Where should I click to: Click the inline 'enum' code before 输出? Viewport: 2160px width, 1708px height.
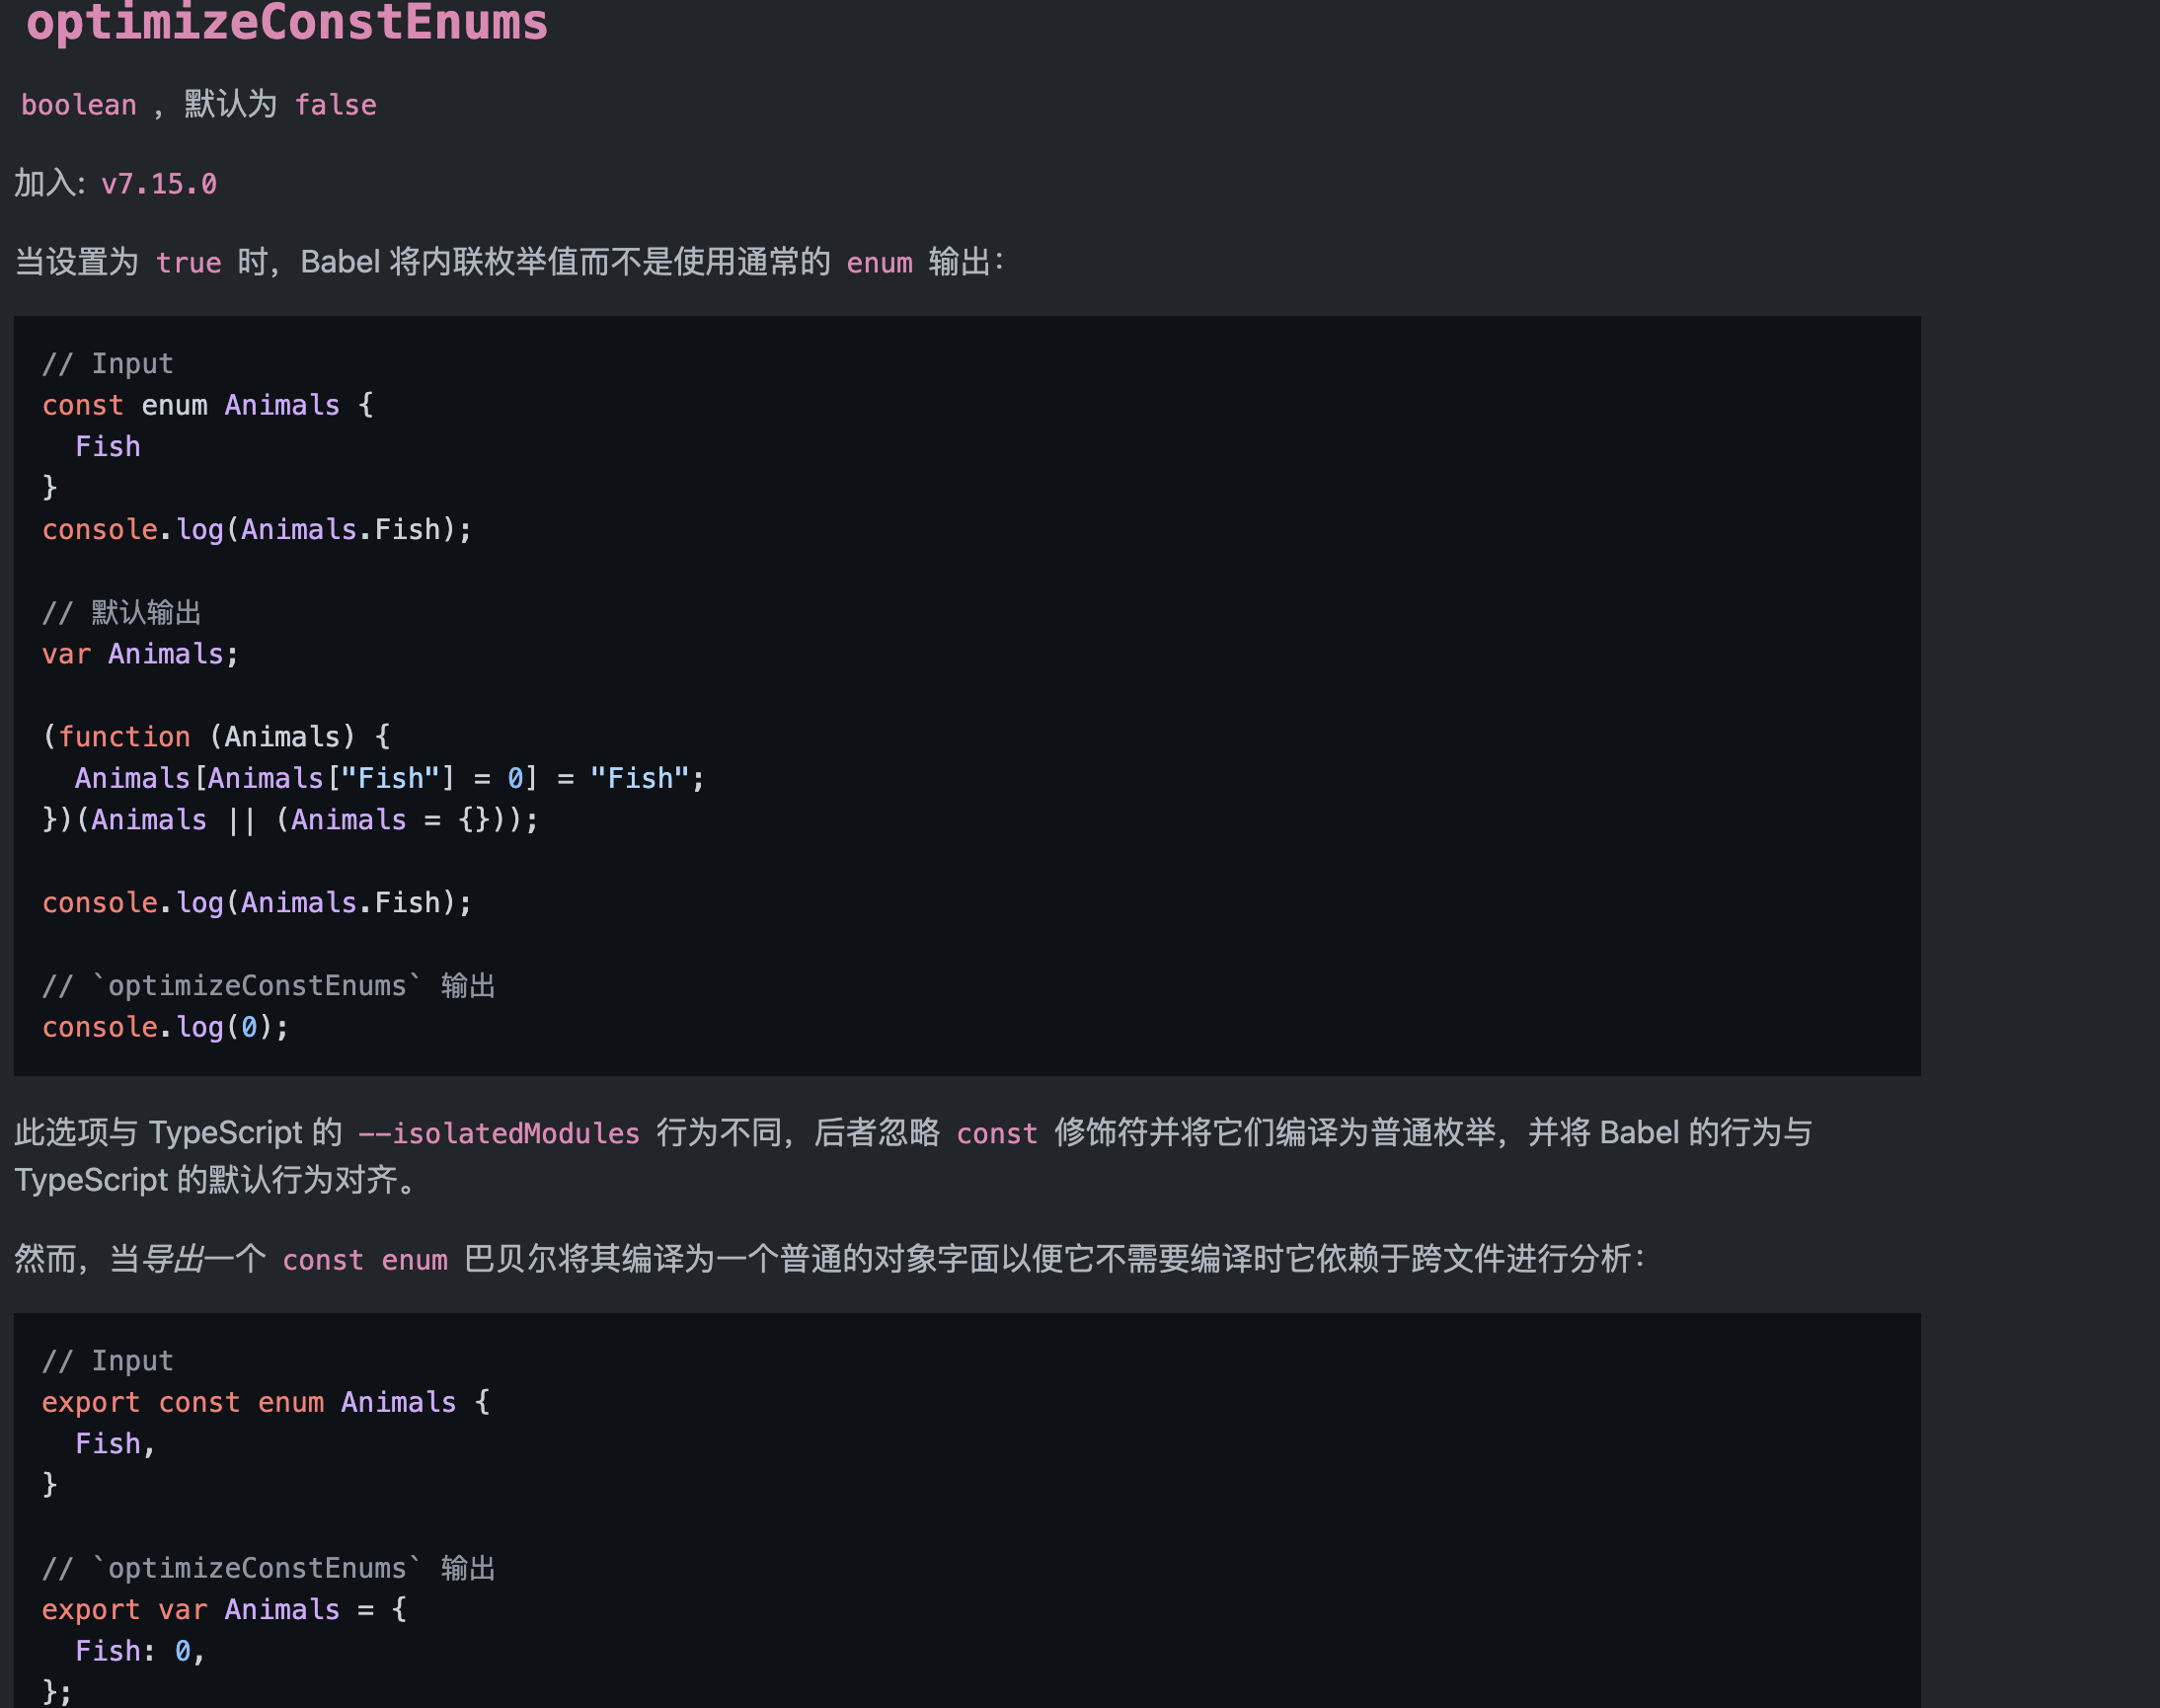tap(879, 263)
